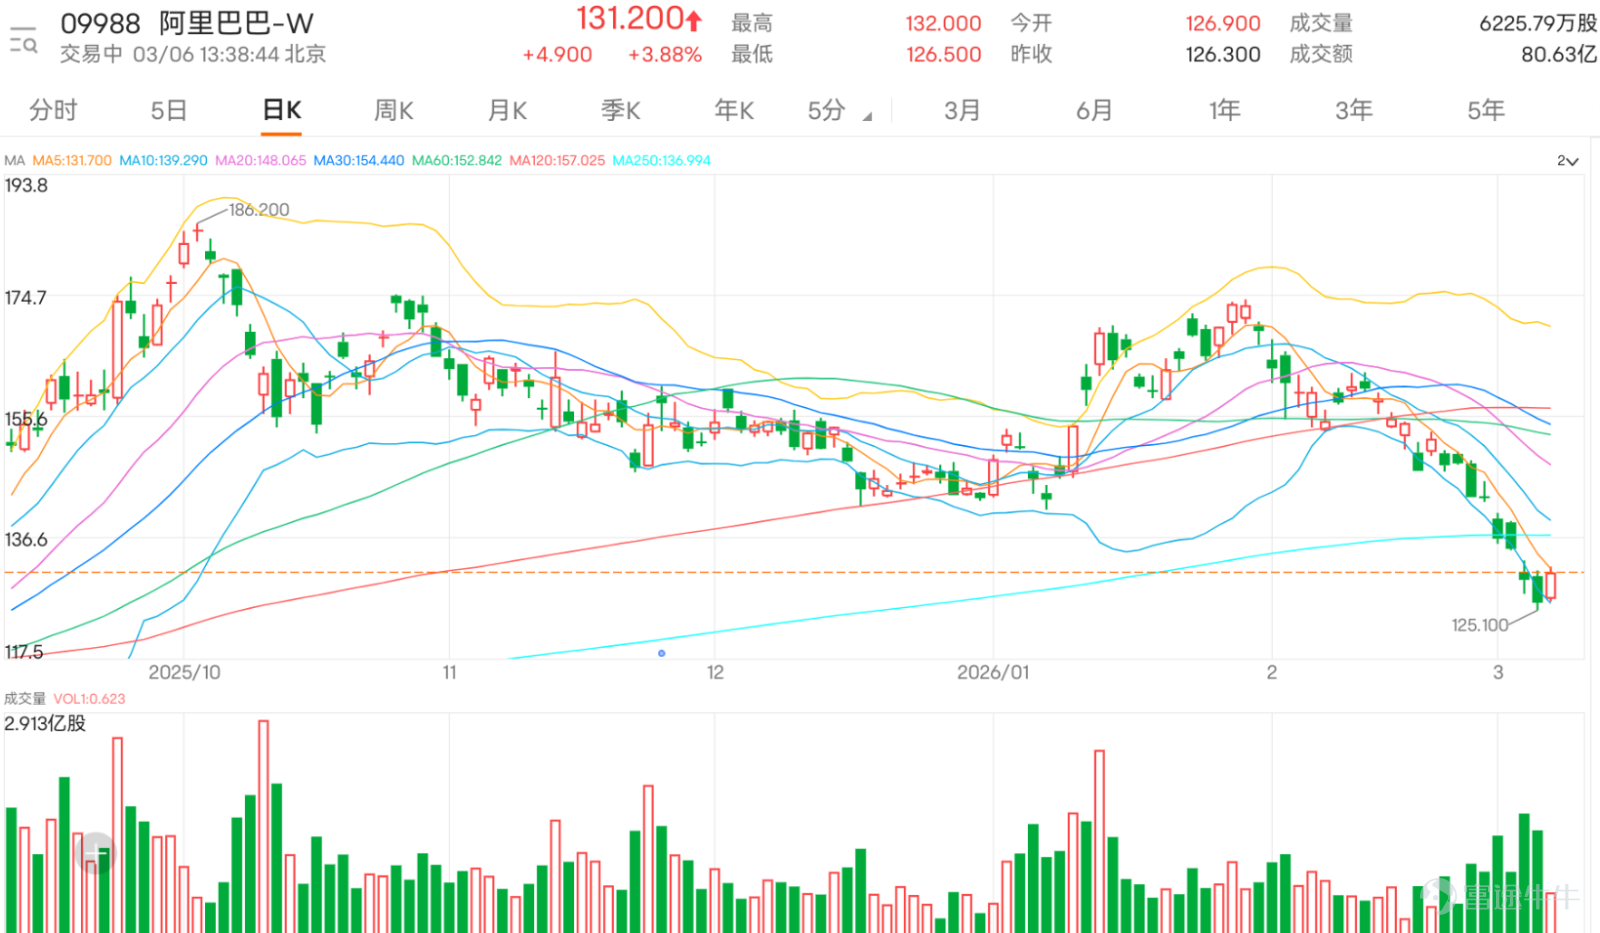
Task: Click the 125.100 low price marker
Action: tap(1480, 625)
